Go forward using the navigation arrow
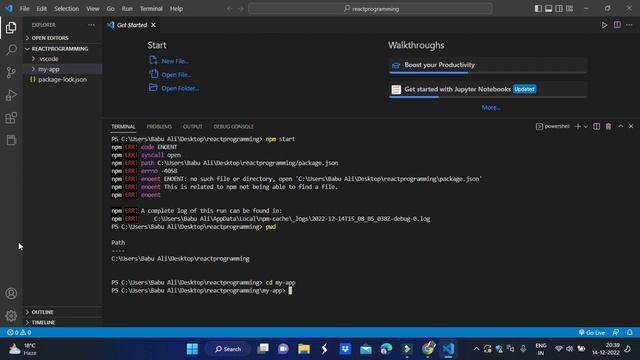 [x=241, y=9]
